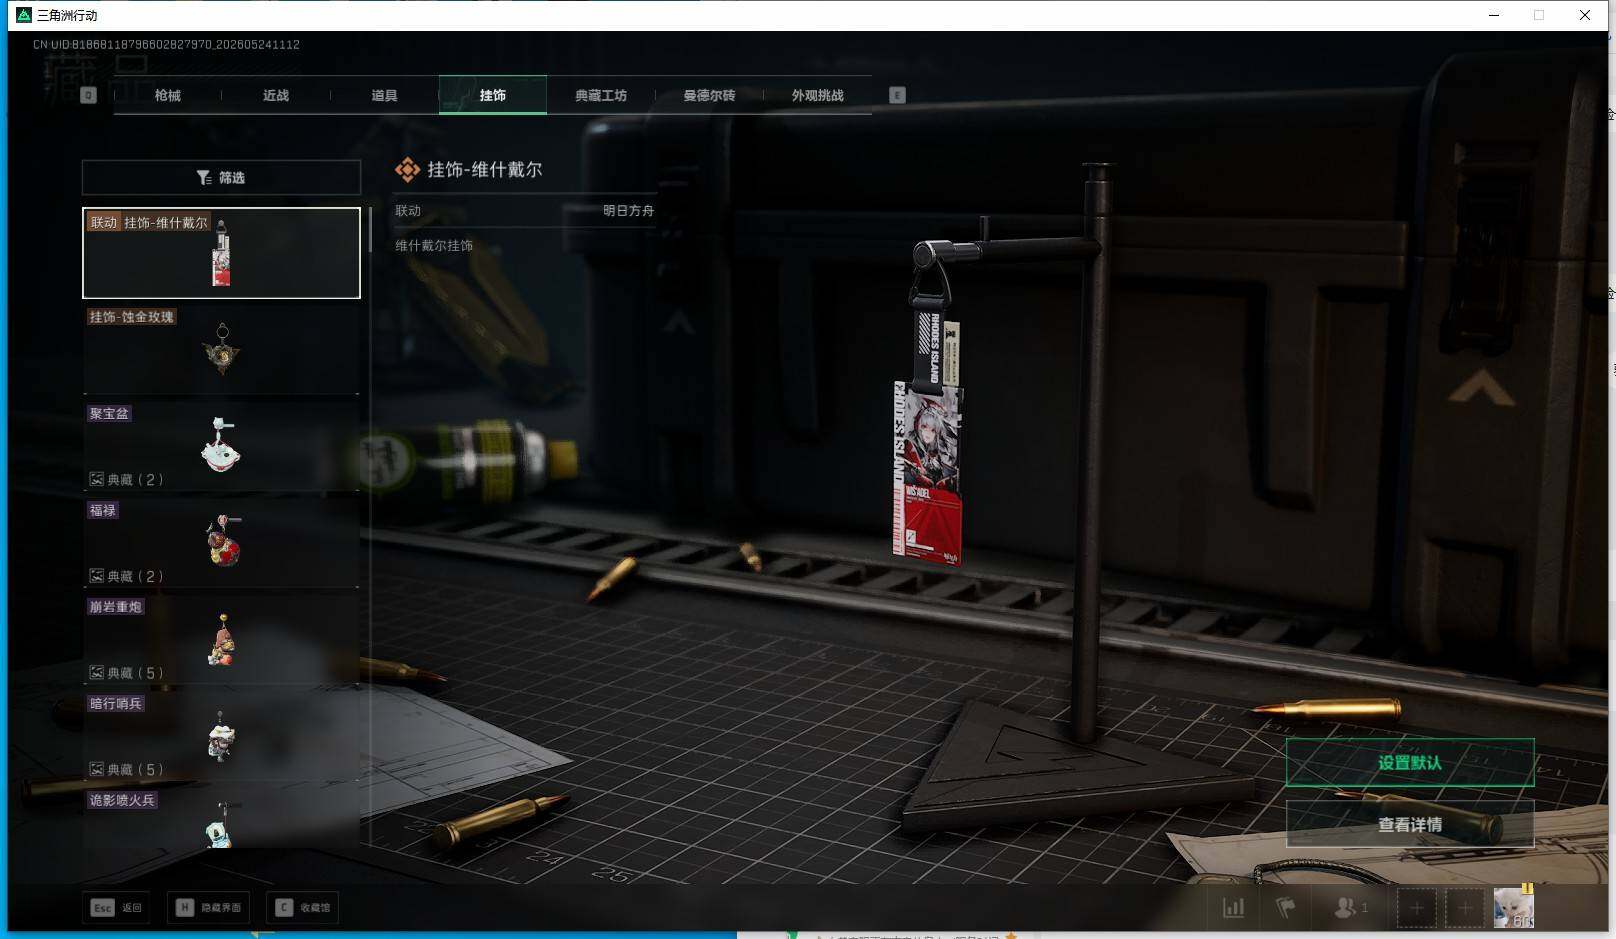Select the 挂饰 tab
The image size is (1616, 939).
(493, 95)
